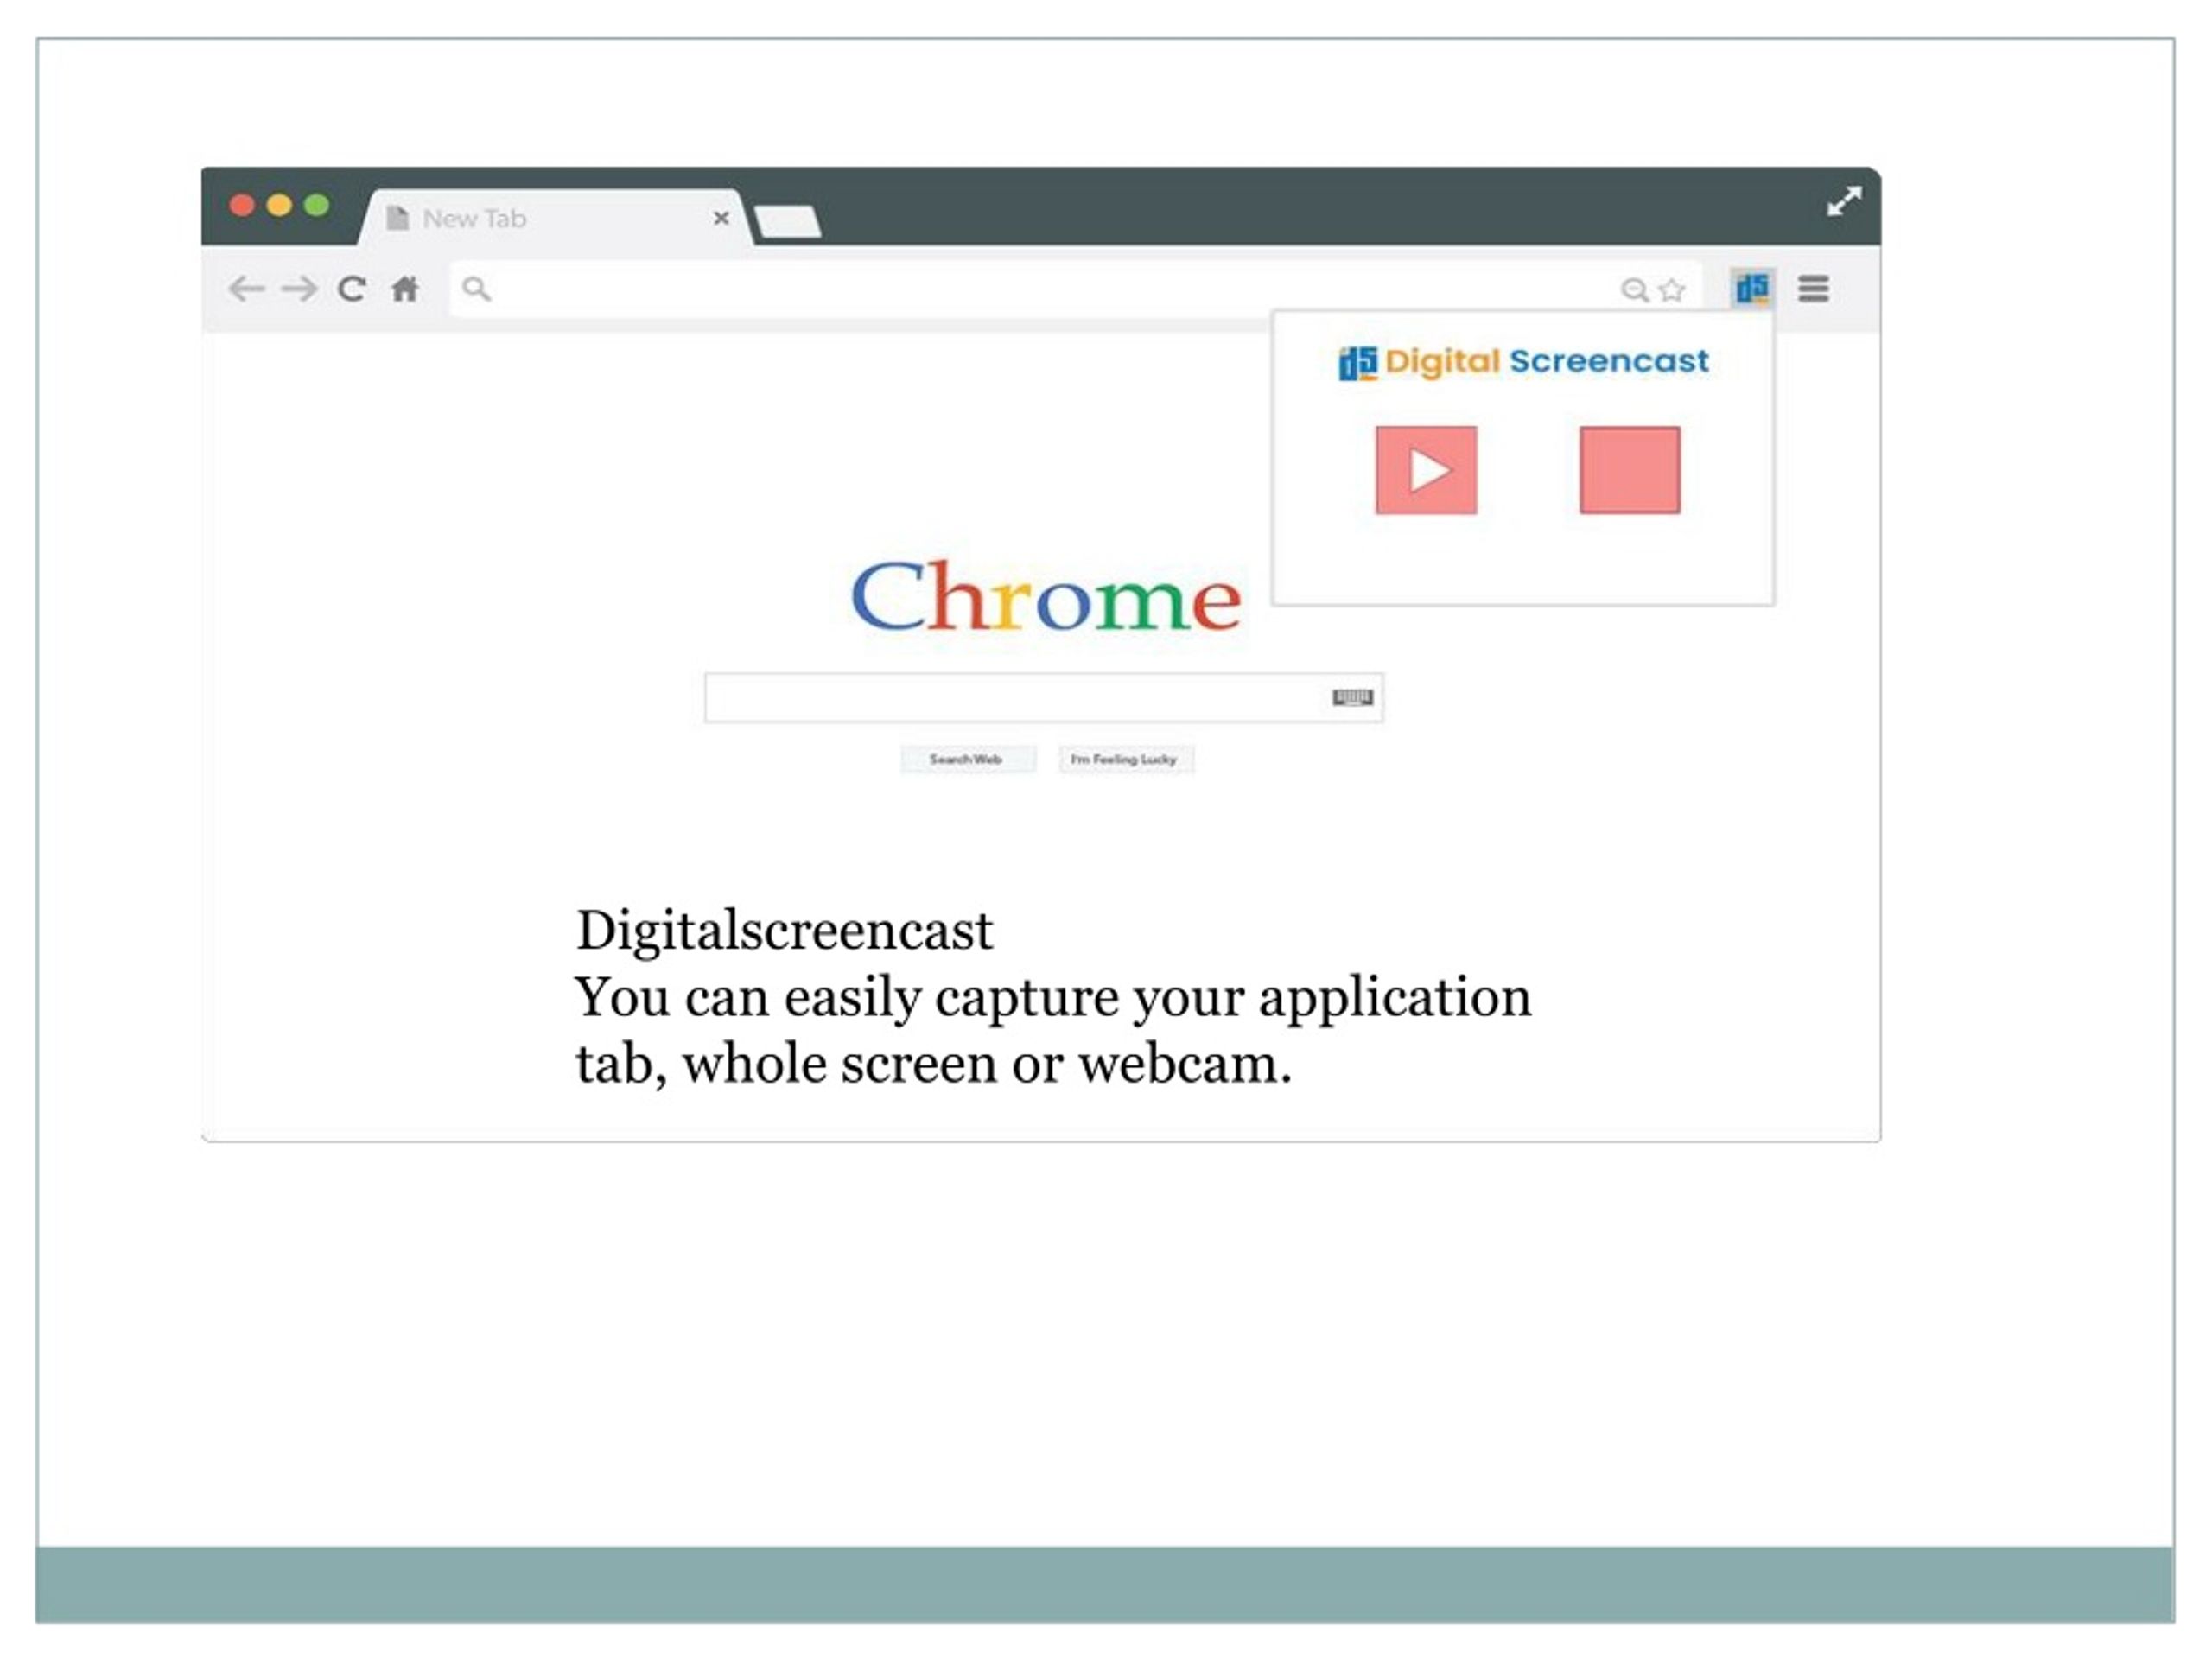
Task: Click the browser back arrow
Action: (x=246, y=290)
